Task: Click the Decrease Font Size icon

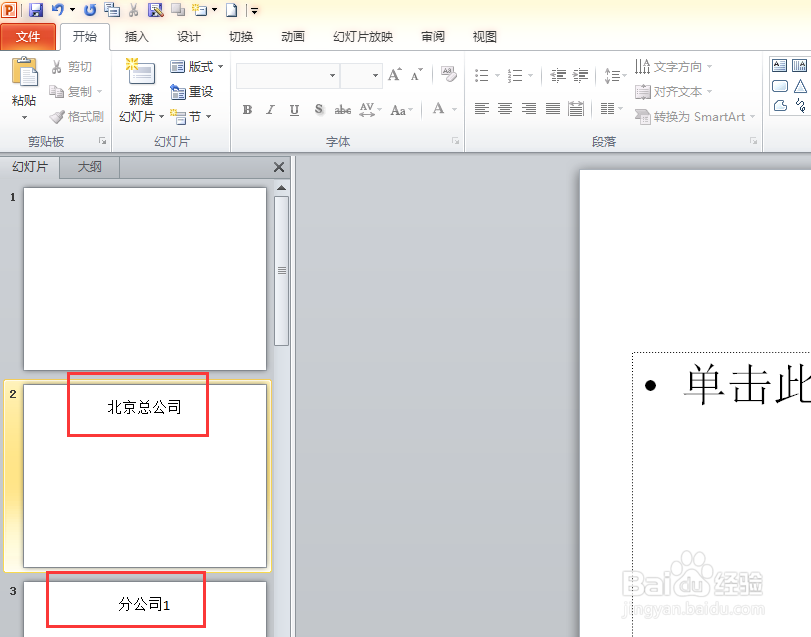Action: pyautogui.click(x=416, y=75)
